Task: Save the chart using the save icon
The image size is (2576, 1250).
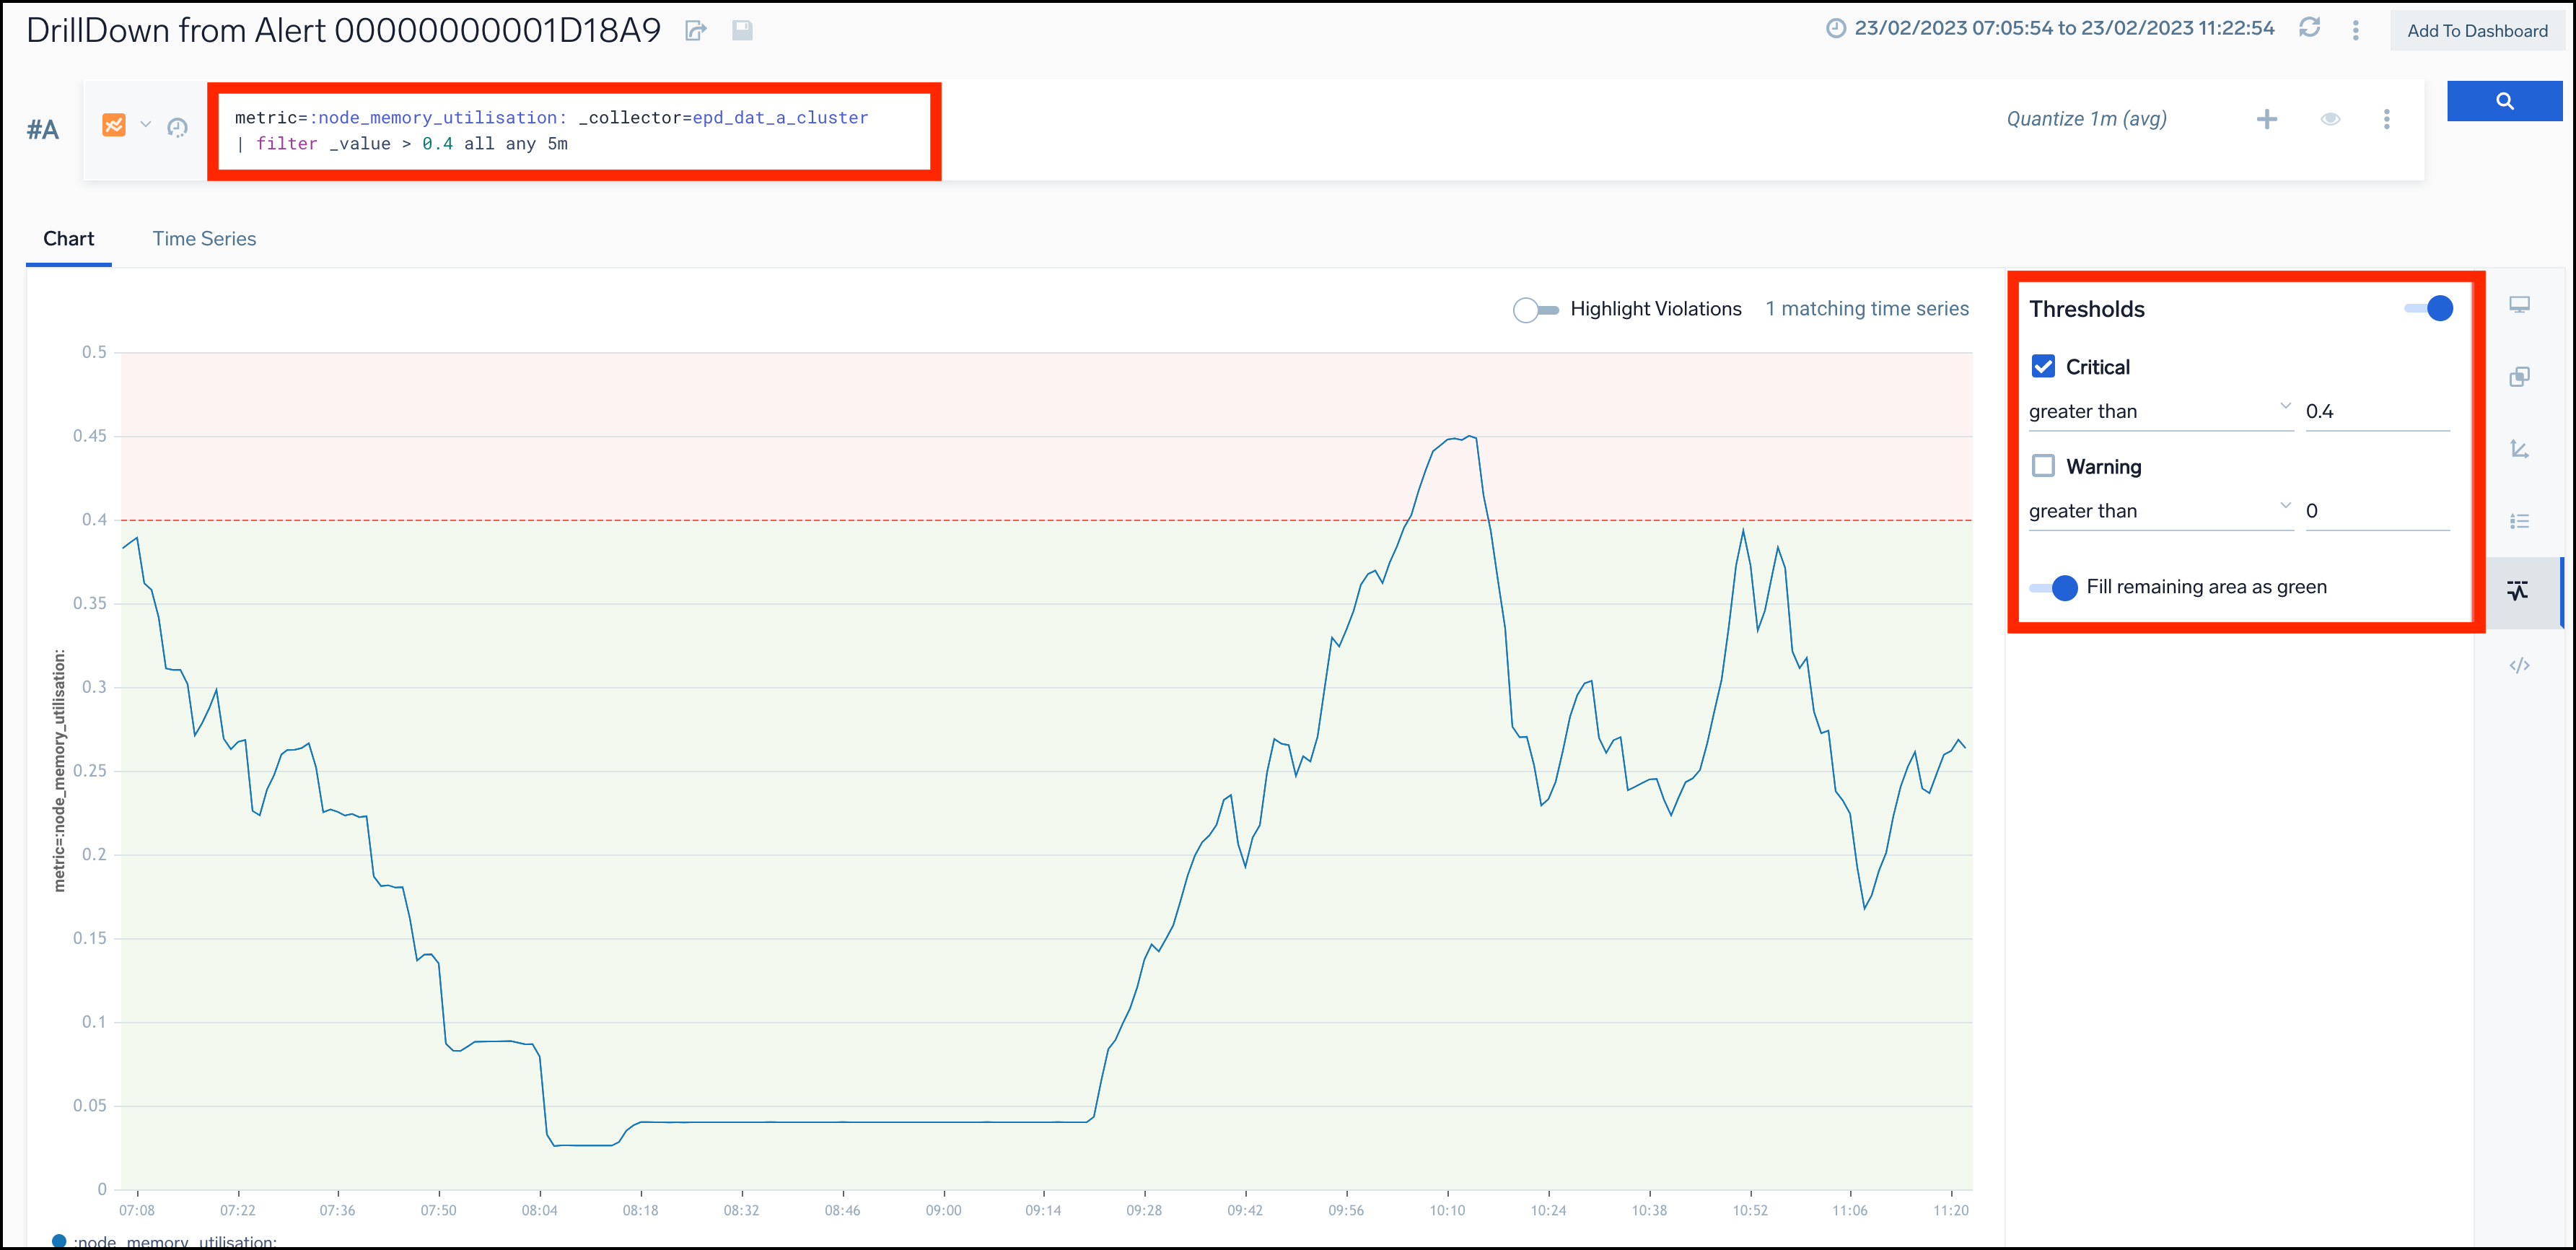Action: (742, 30)
